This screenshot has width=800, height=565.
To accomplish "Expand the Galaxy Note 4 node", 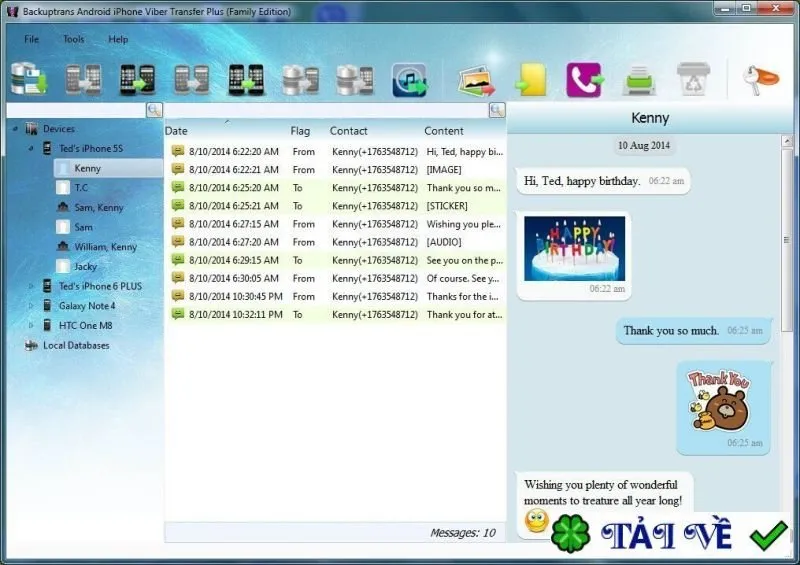I will point(31,306).
